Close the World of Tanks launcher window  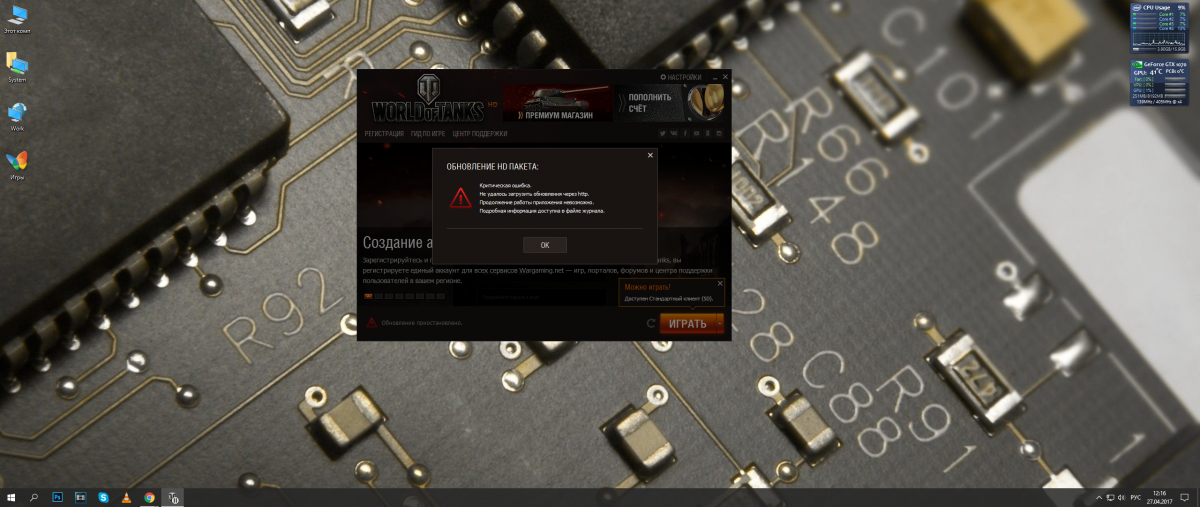(x=725, y=77)
